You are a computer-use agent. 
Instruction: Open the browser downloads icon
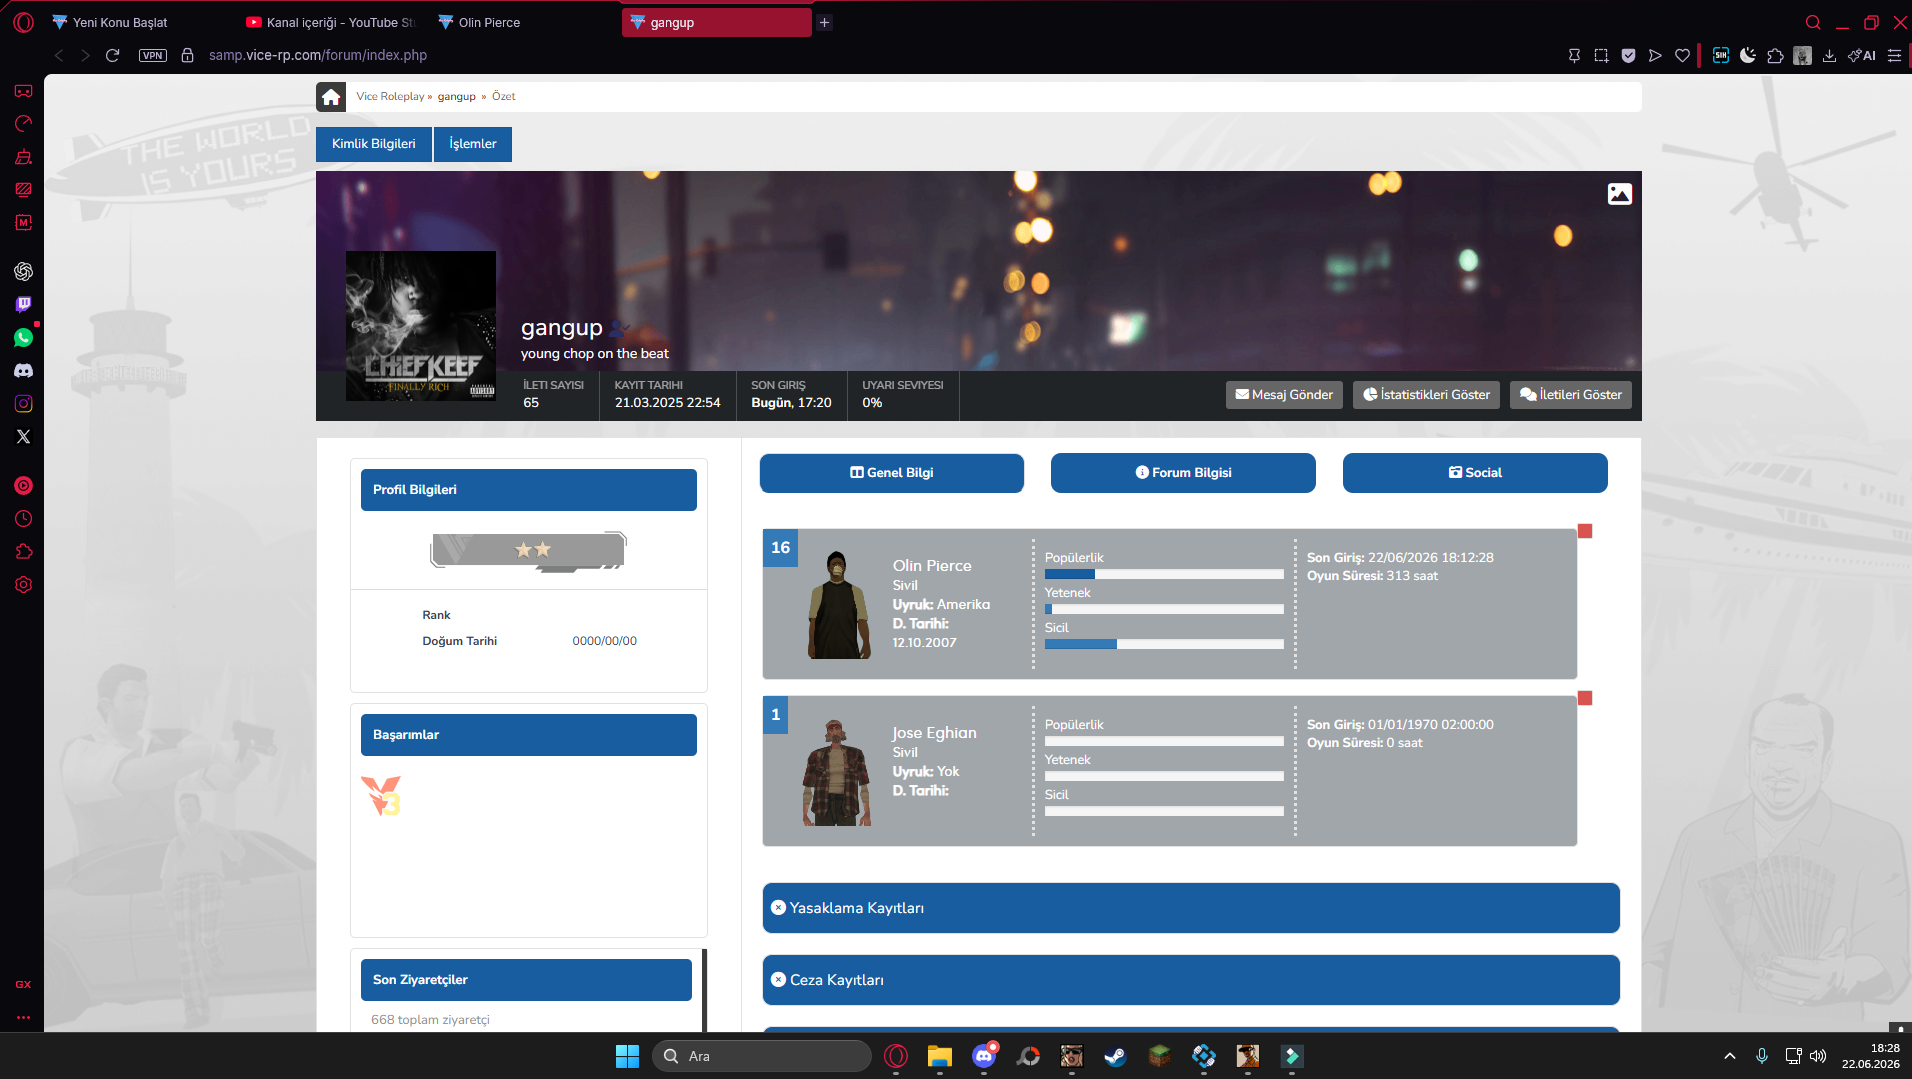coord(1829,55)
